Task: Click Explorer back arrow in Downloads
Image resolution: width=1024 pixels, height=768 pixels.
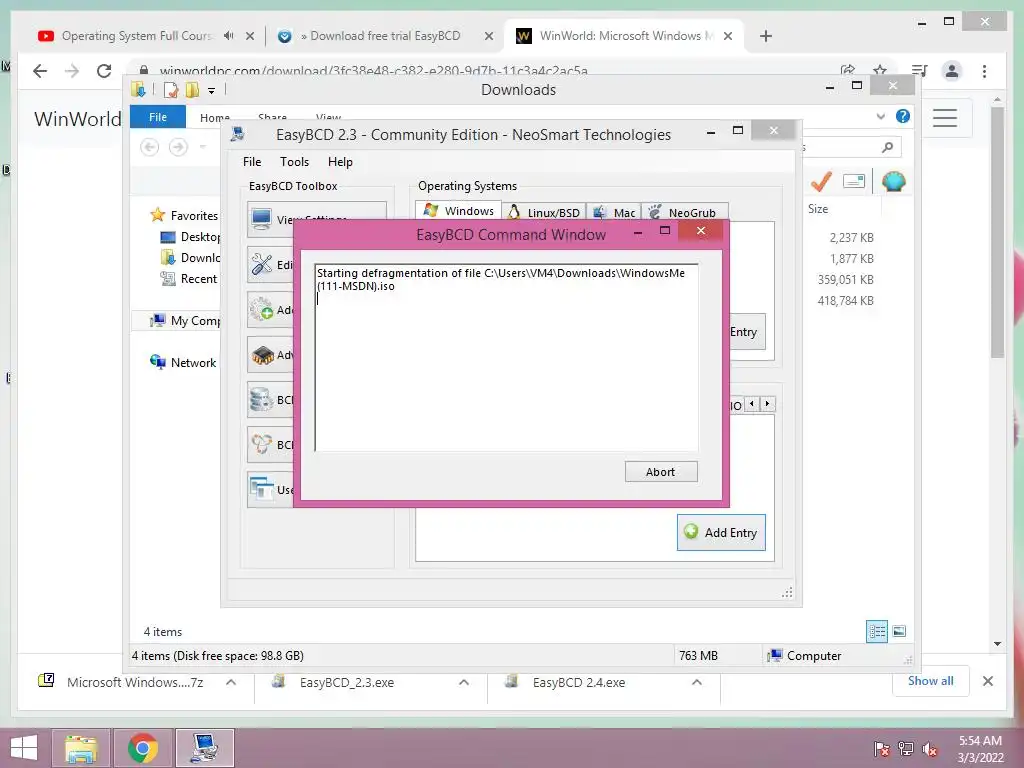Action: [x=150, y=147]
